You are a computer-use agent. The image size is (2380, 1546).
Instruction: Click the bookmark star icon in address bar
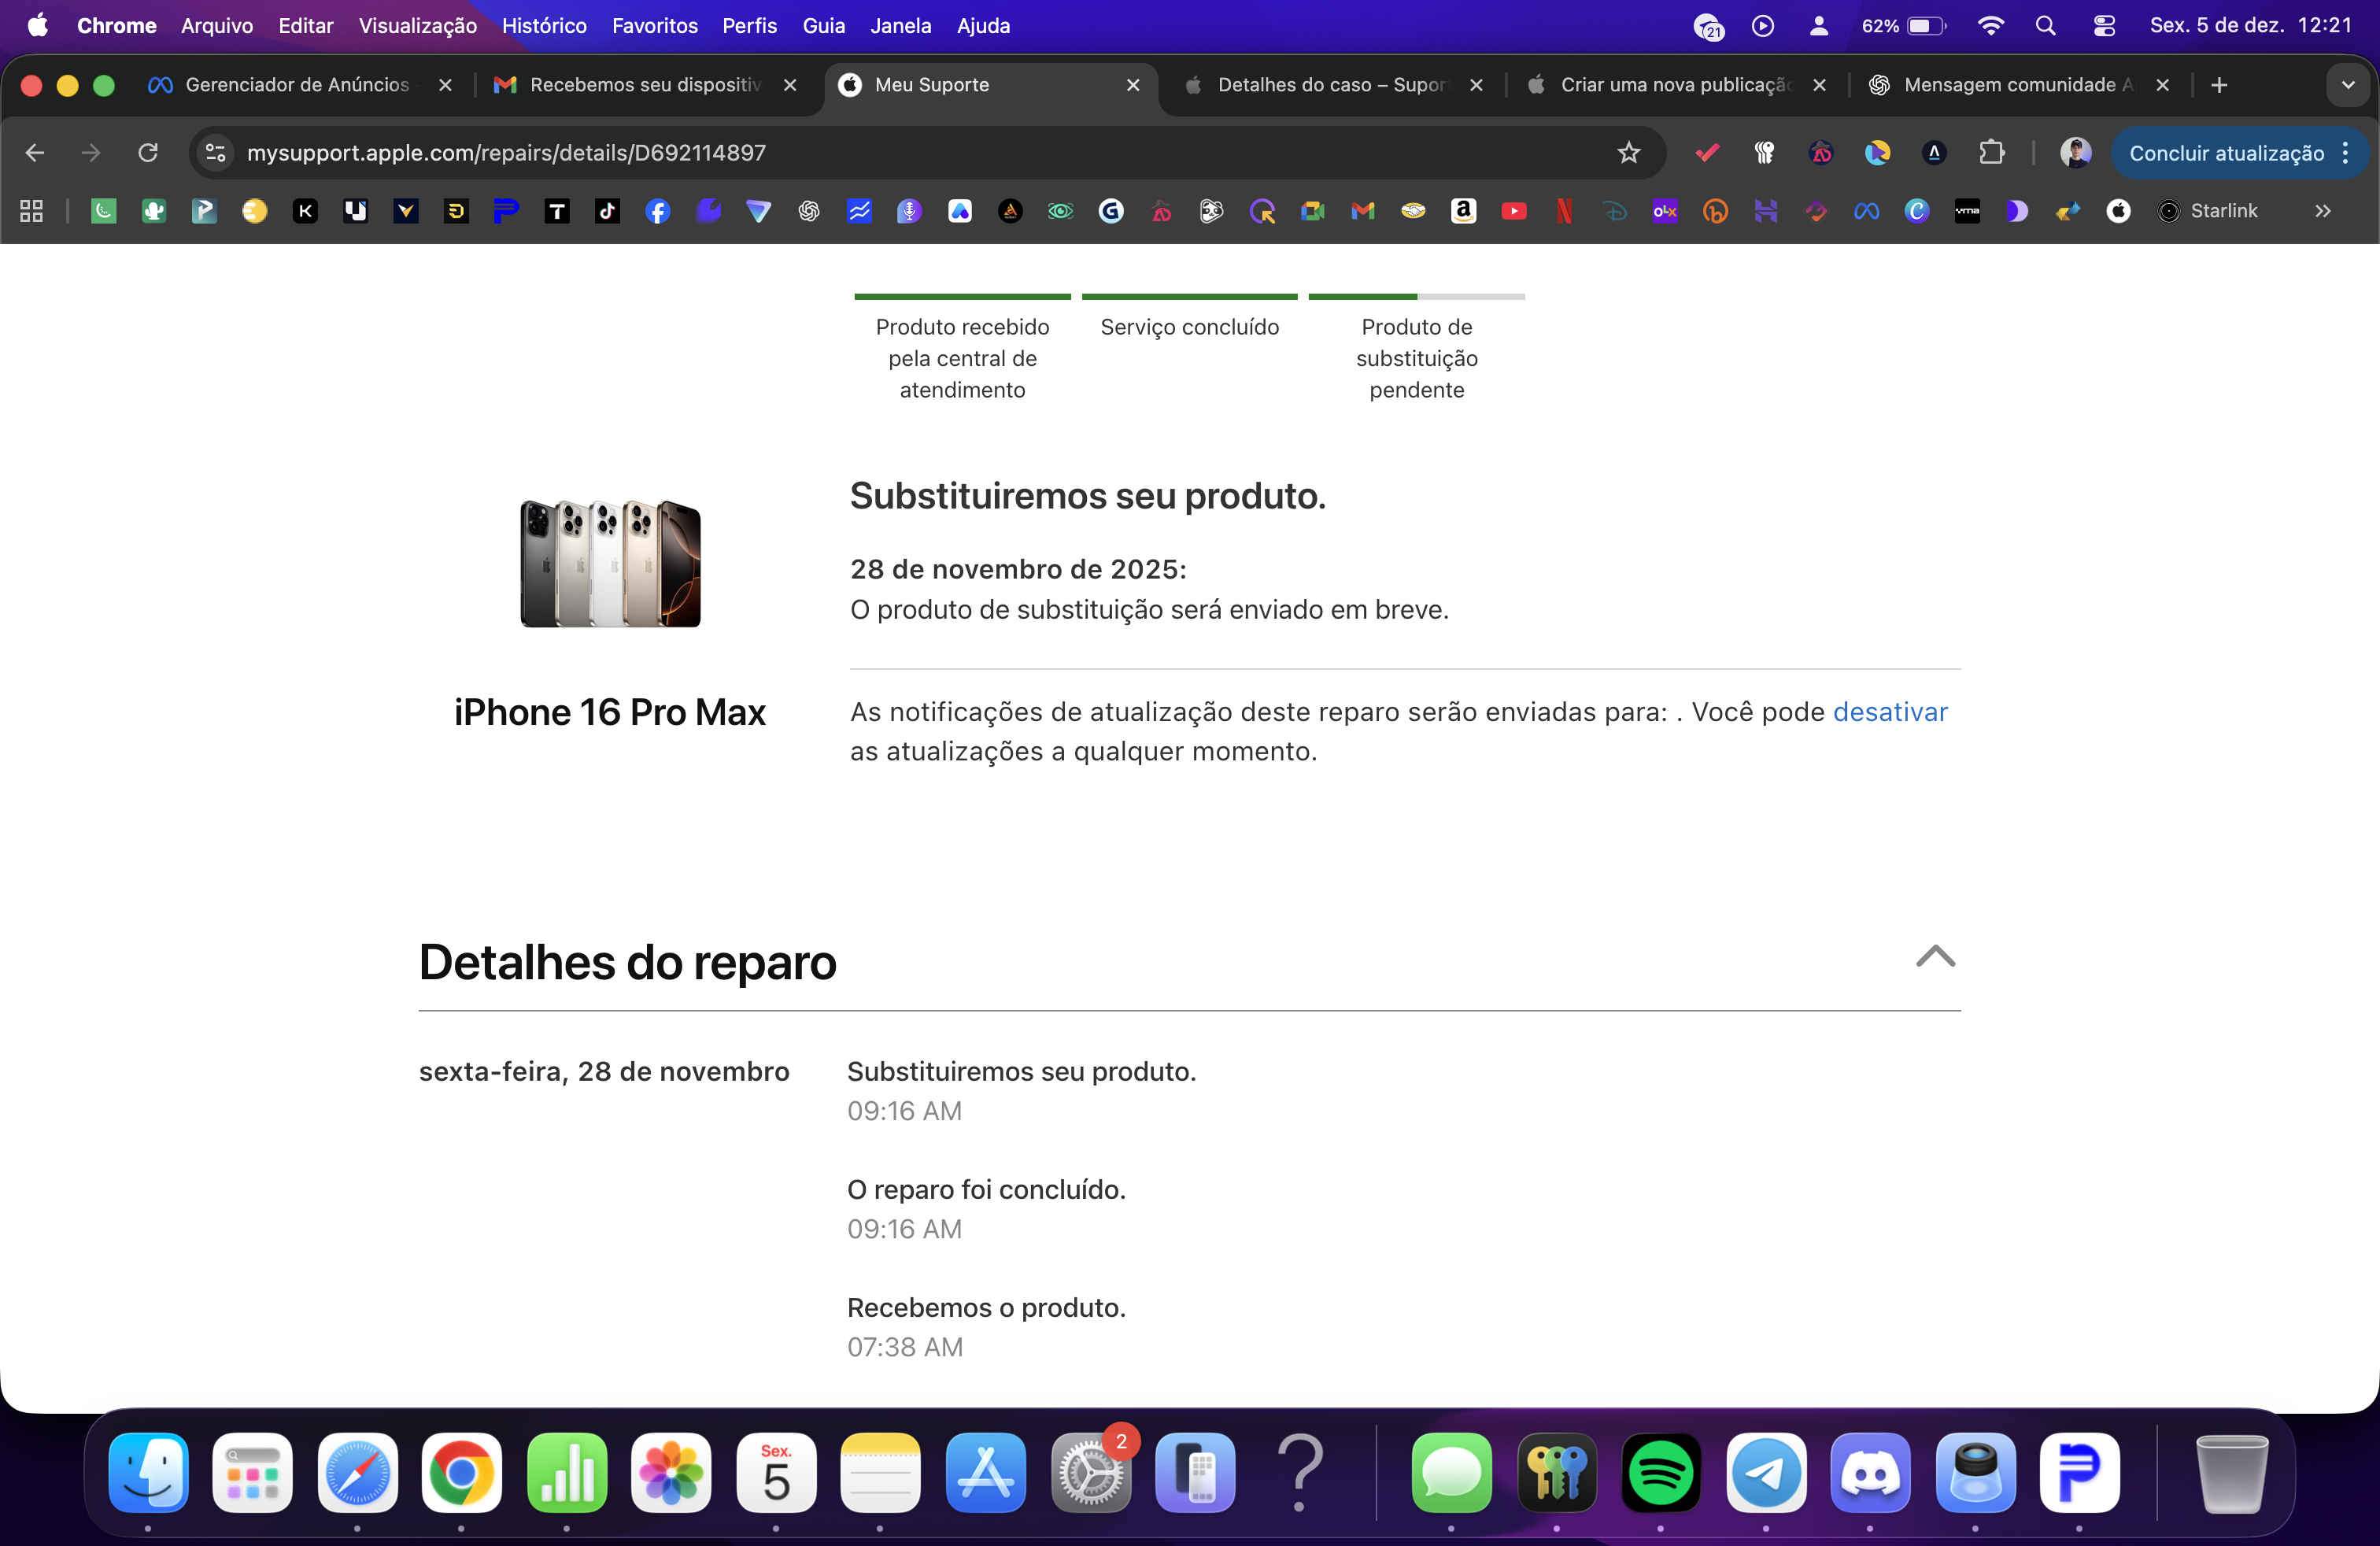(x=1628, y=153)
